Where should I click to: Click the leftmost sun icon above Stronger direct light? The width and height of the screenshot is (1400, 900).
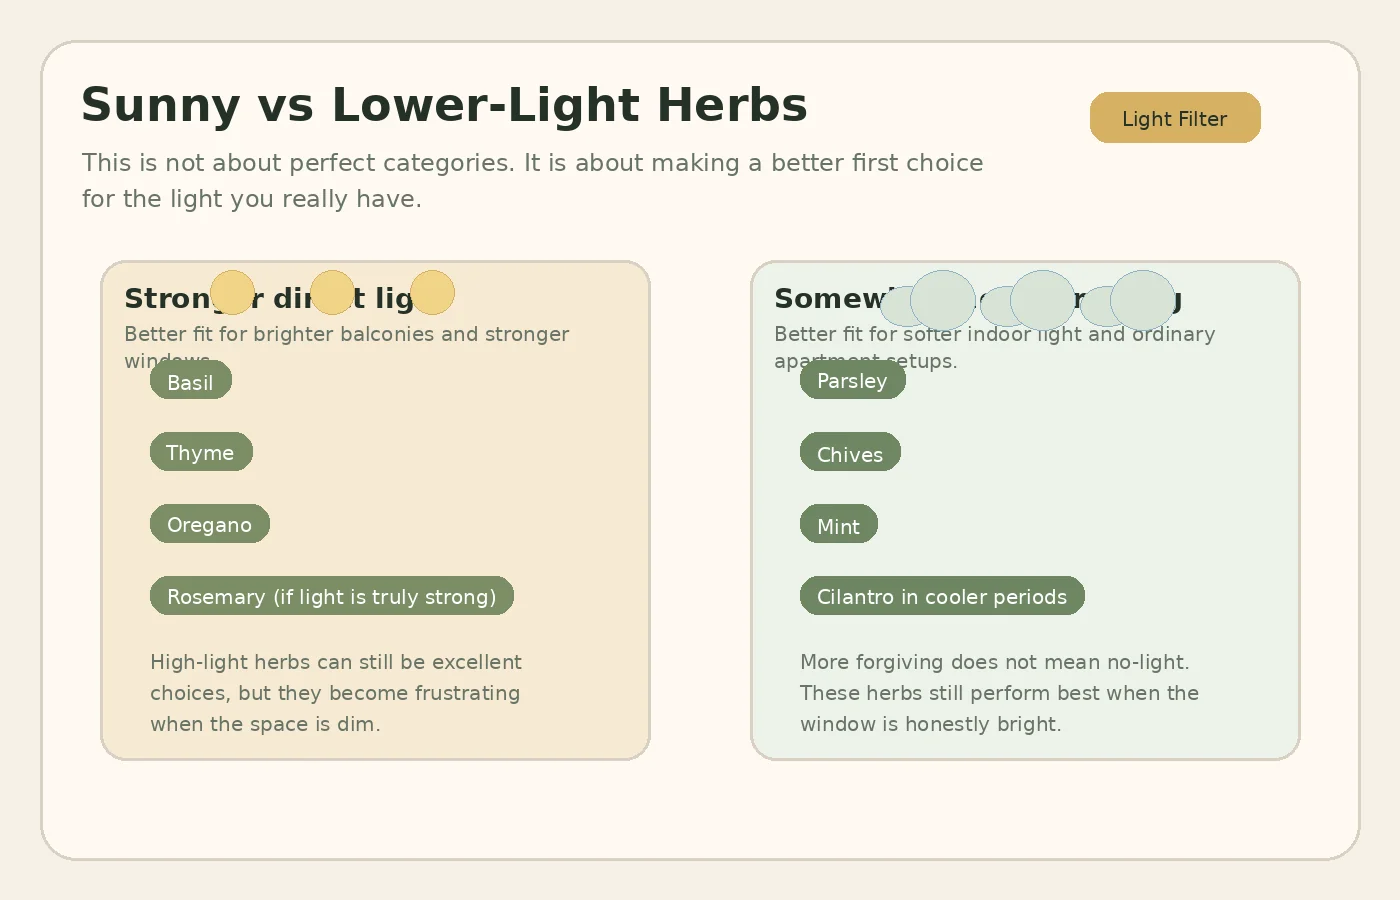232,292
